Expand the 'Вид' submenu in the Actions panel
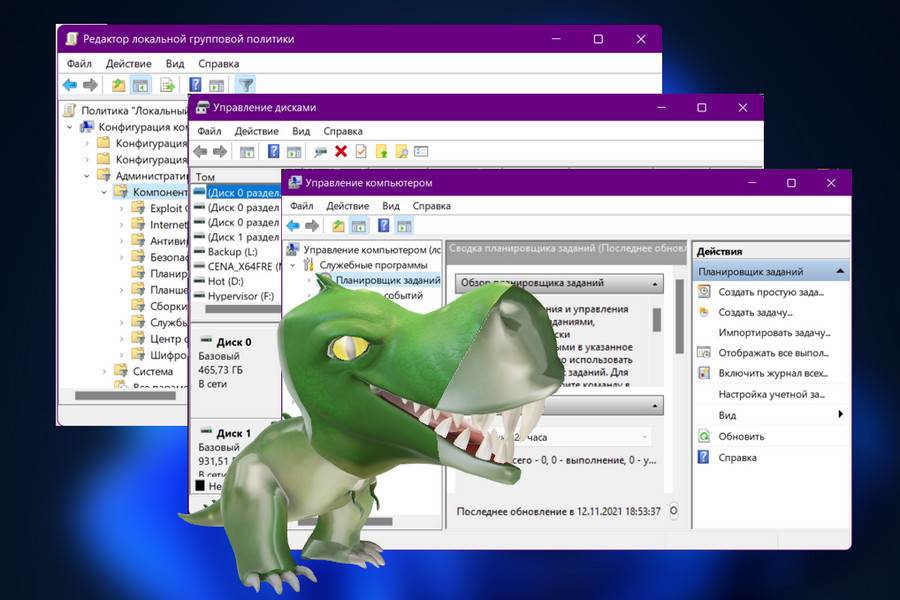 click(840, 415)
